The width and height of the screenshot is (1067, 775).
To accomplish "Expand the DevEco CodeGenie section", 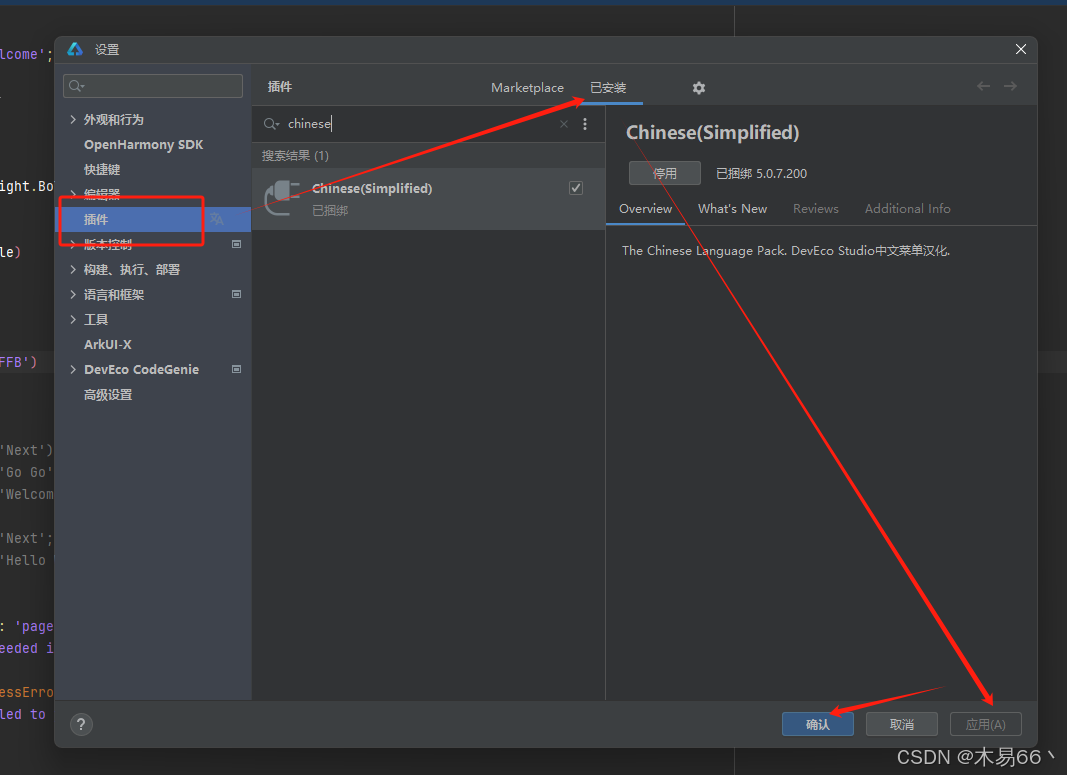I will tap(73, 369).
